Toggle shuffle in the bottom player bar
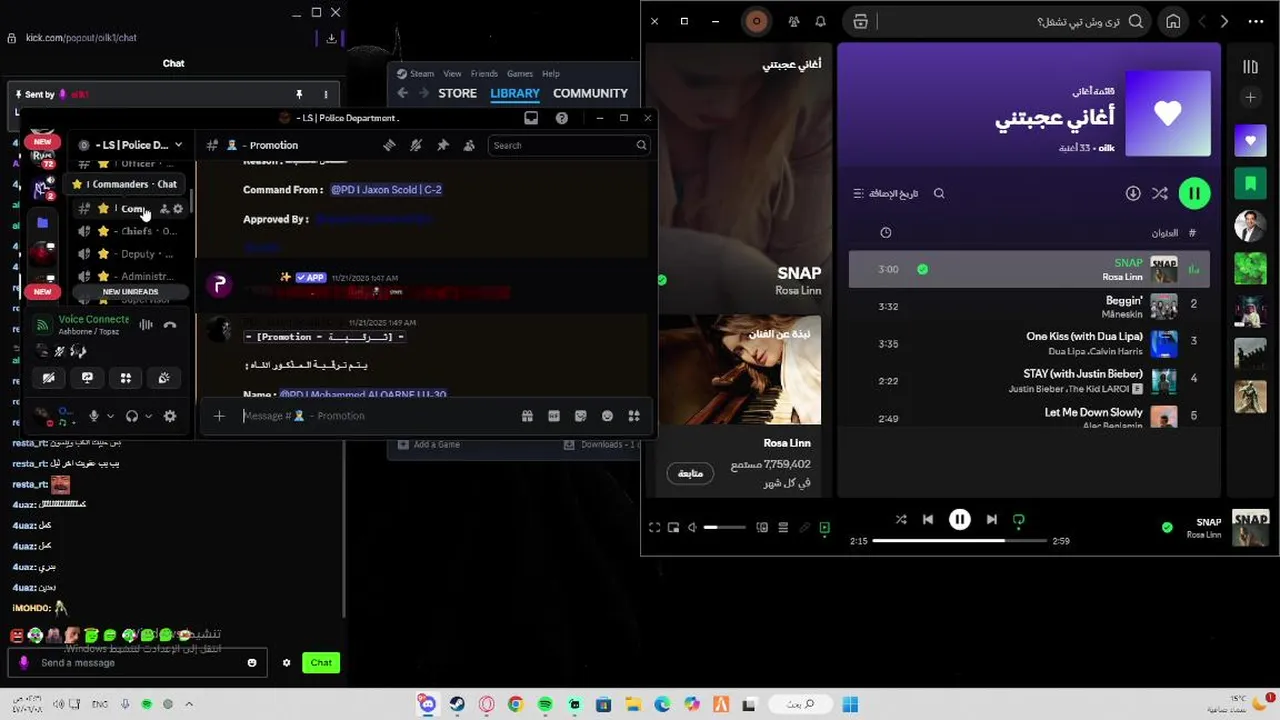The height and width of the screenshot is (720, 1280). [x=901, y=519]
